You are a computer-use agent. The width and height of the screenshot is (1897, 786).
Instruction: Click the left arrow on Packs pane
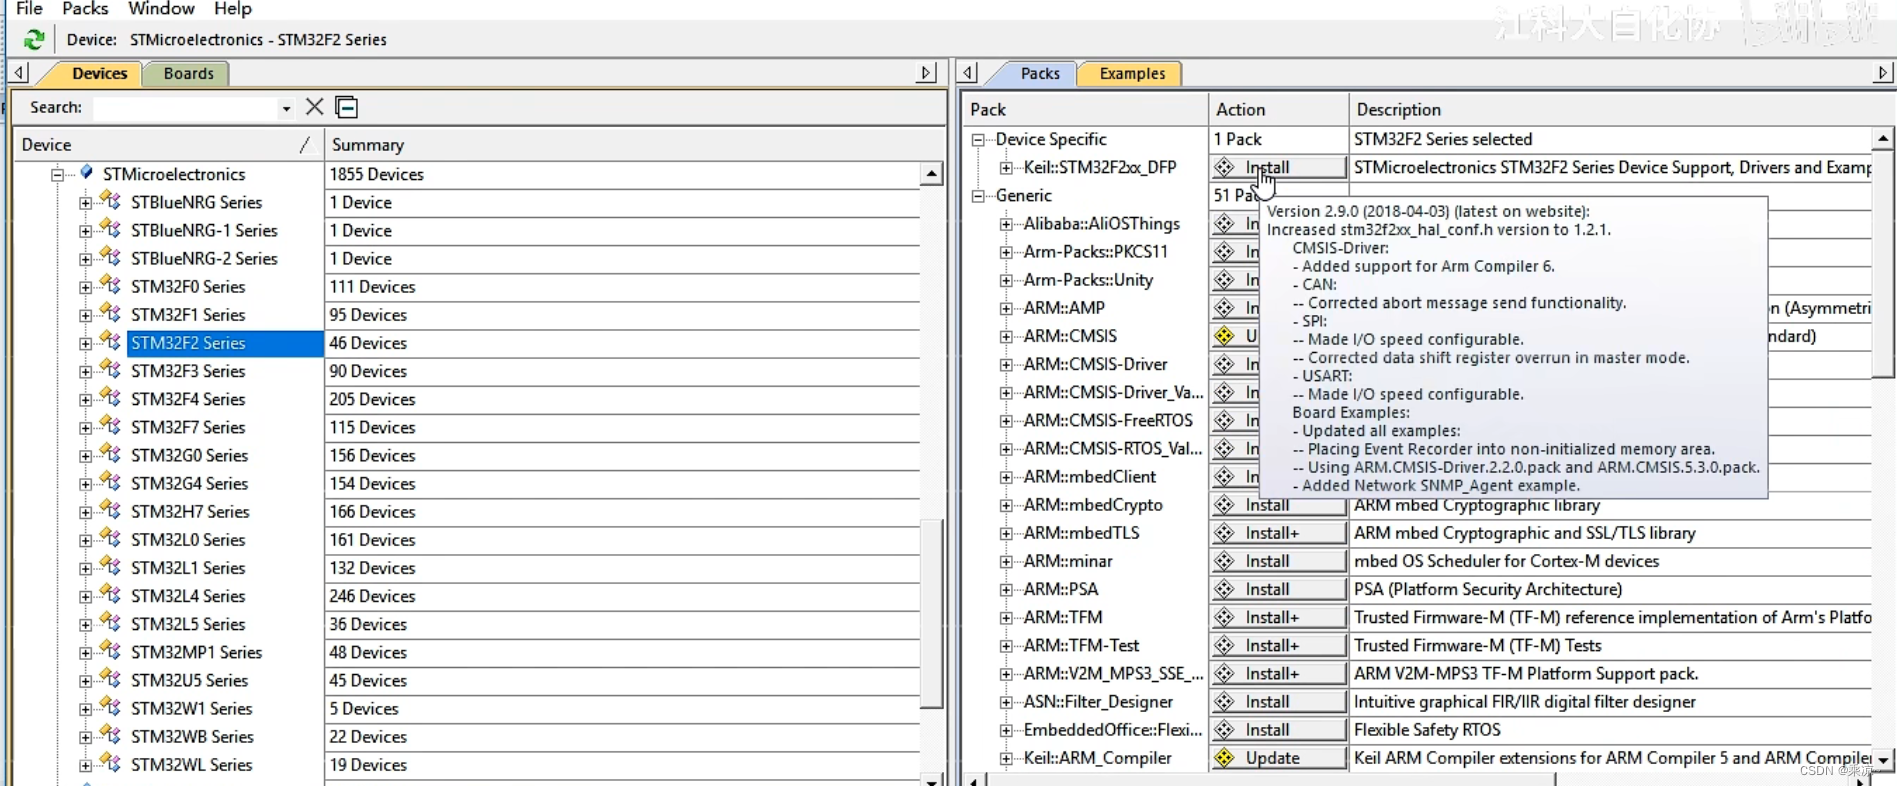967,73
